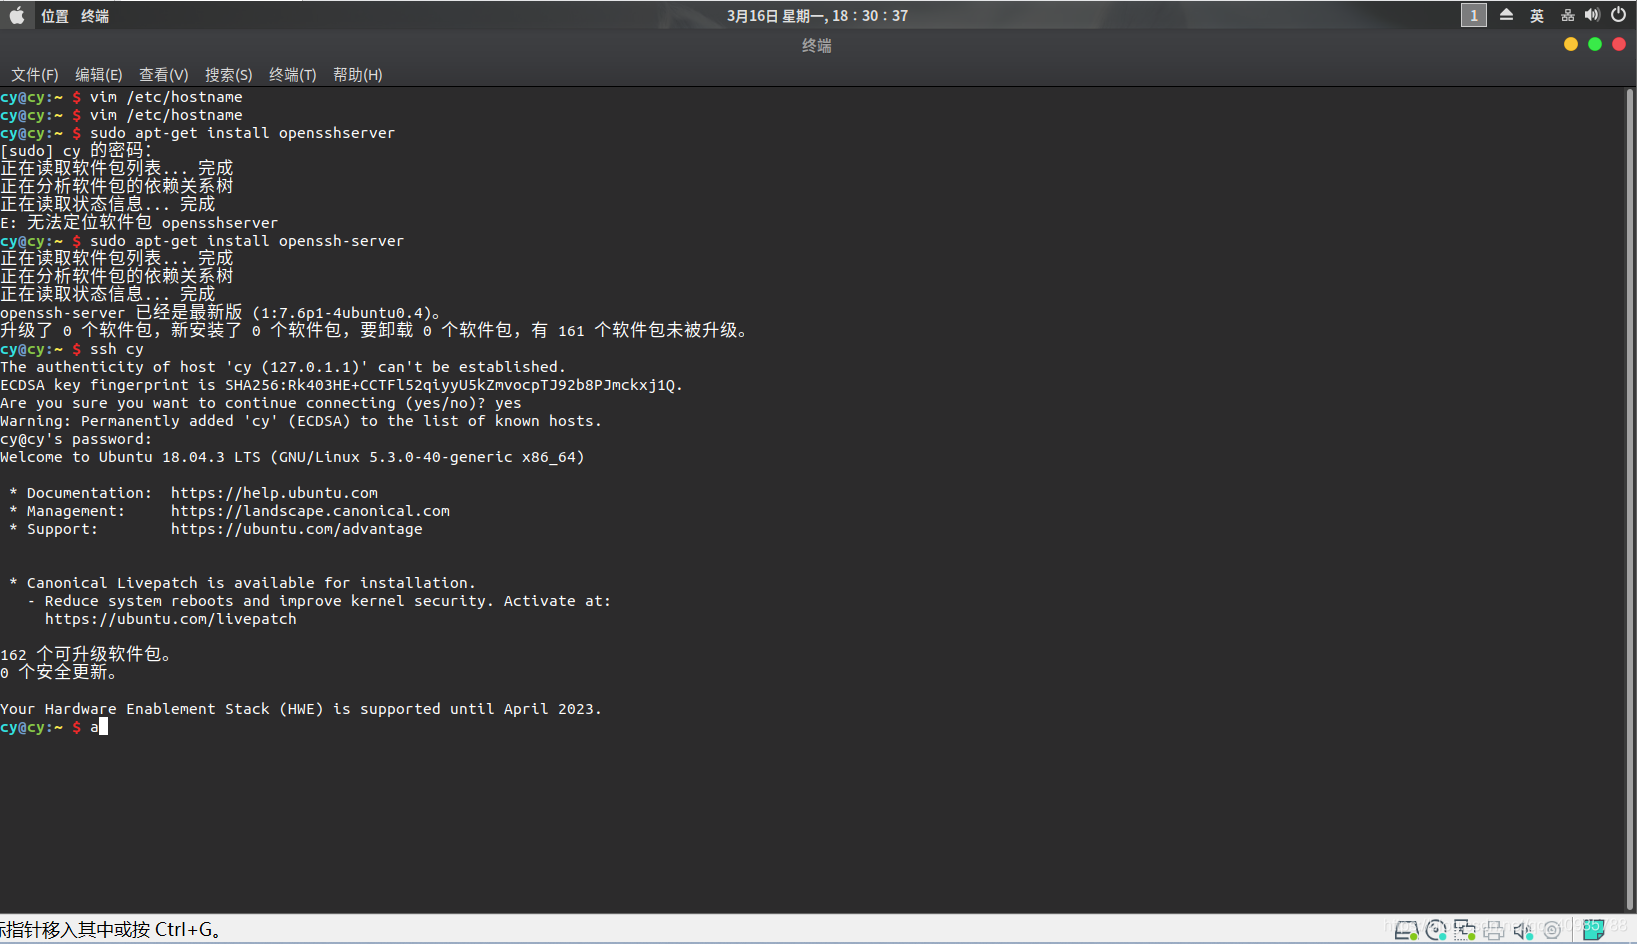The image size is (1637, 944).
Task: Open the volume speaker tray icon
Action: pos(1592,15)
